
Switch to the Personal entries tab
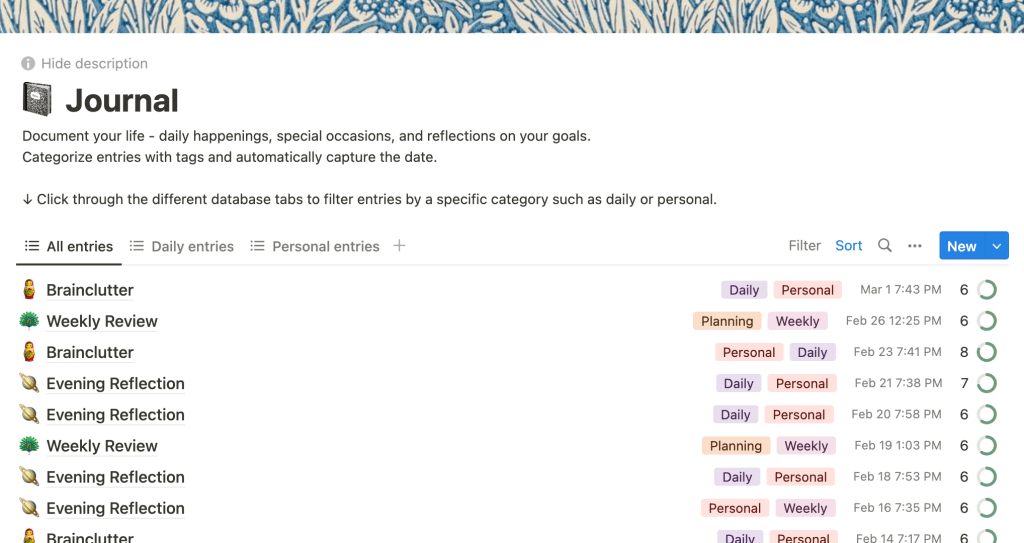click(x=315, y=247)
